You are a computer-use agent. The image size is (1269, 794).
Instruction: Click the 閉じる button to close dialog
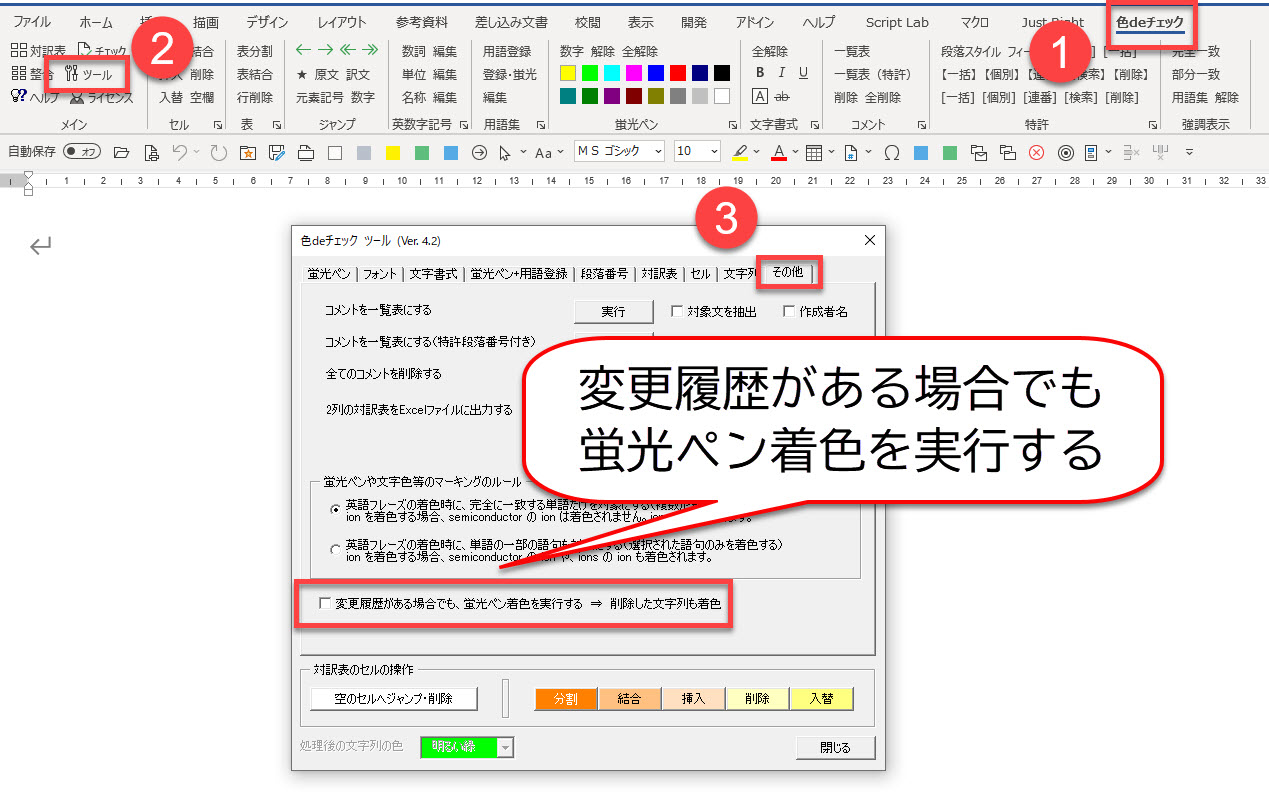(x=835, y=747)
